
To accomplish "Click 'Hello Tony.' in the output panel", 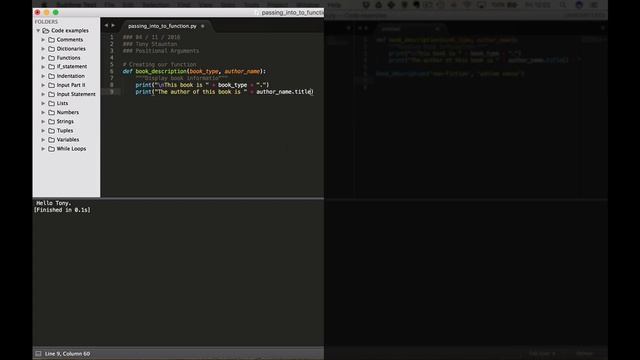I will [53, 203].
